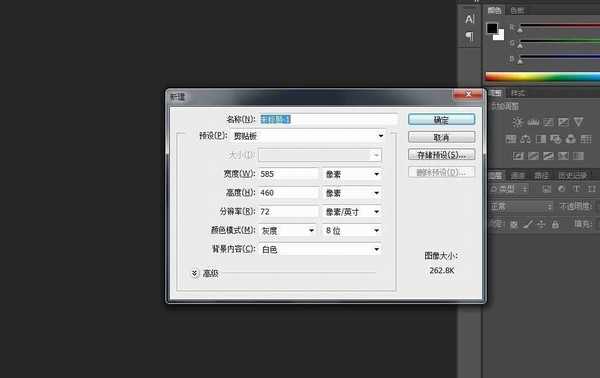Click the 不透明度 opacity label in Layers panel

pyautogui.click(x=576, y=206)
